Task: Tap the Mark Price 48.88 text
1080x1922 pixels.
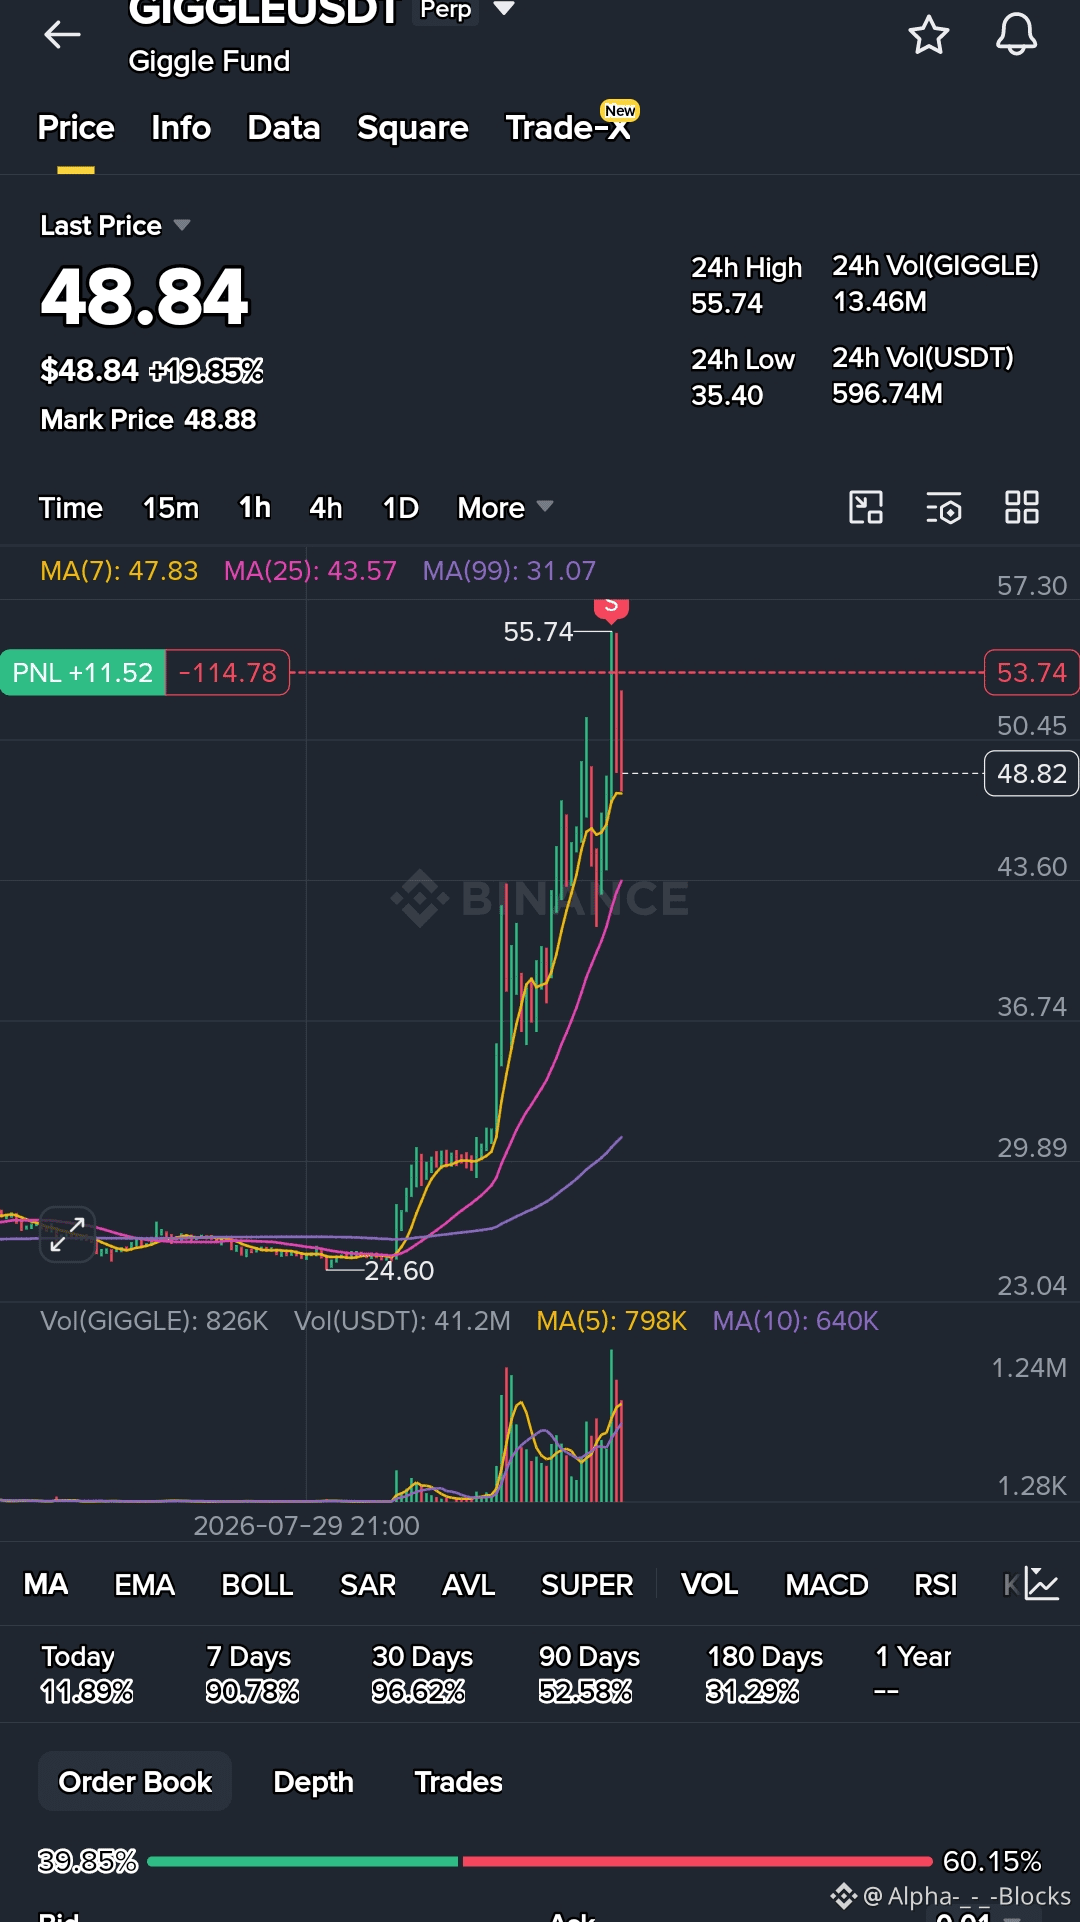Action: (148, 419)
